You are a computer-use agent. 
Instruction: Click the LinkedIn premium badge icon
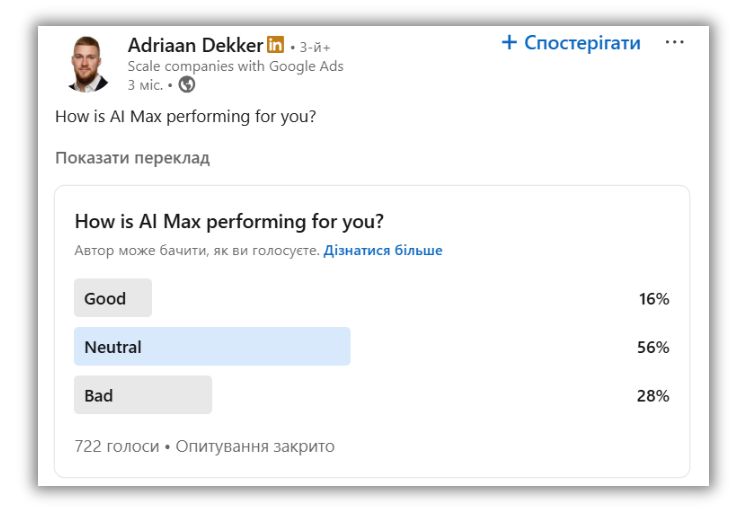coord(276,45)
